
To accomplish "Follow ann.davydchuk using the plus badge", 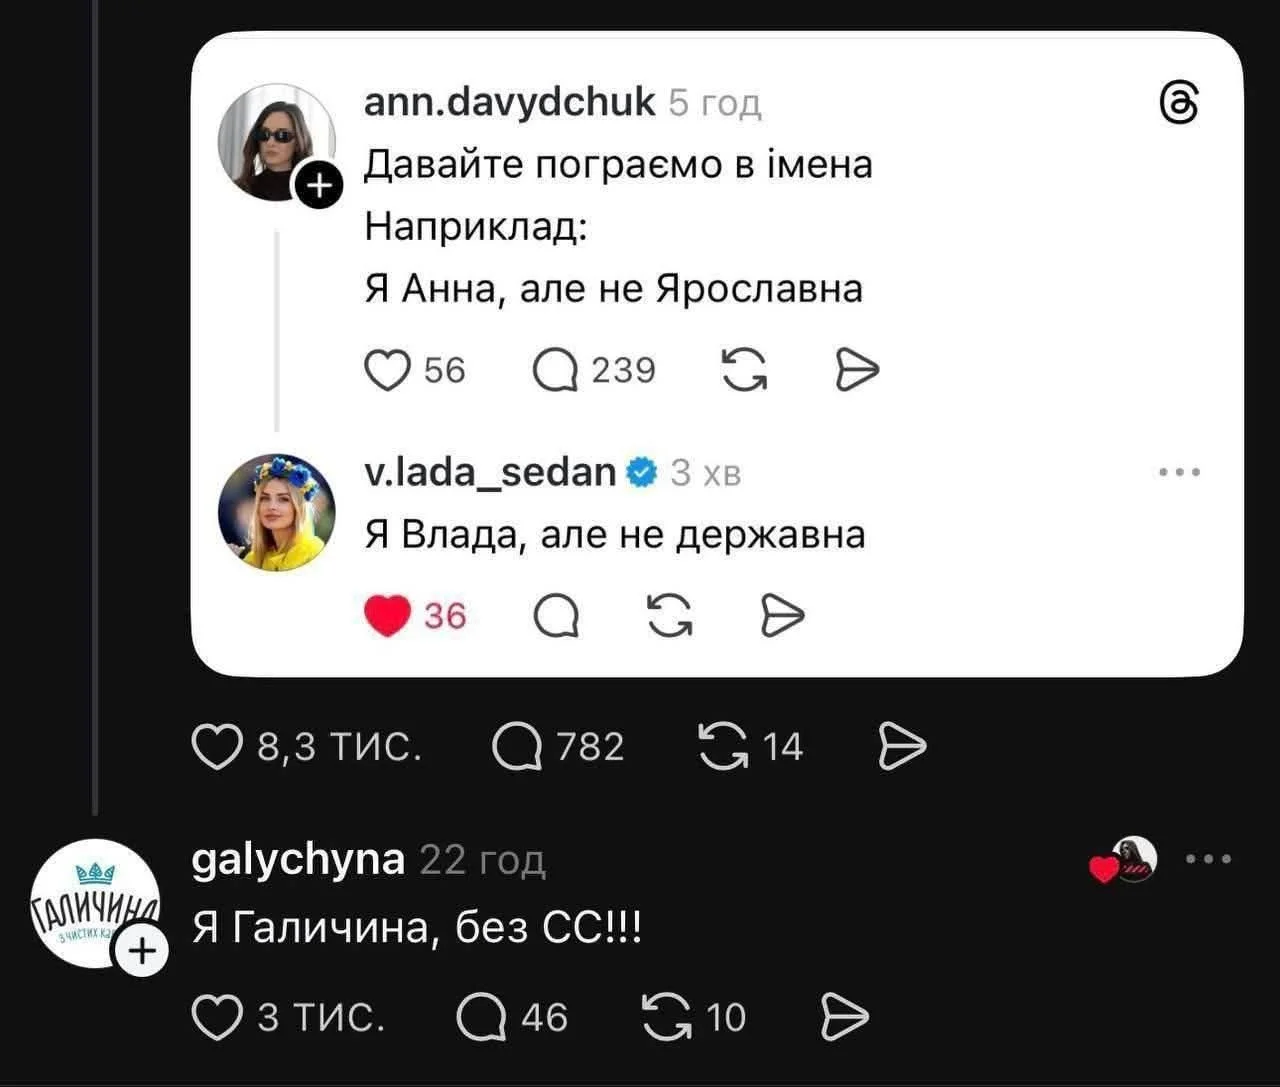I will click(318, 184).
